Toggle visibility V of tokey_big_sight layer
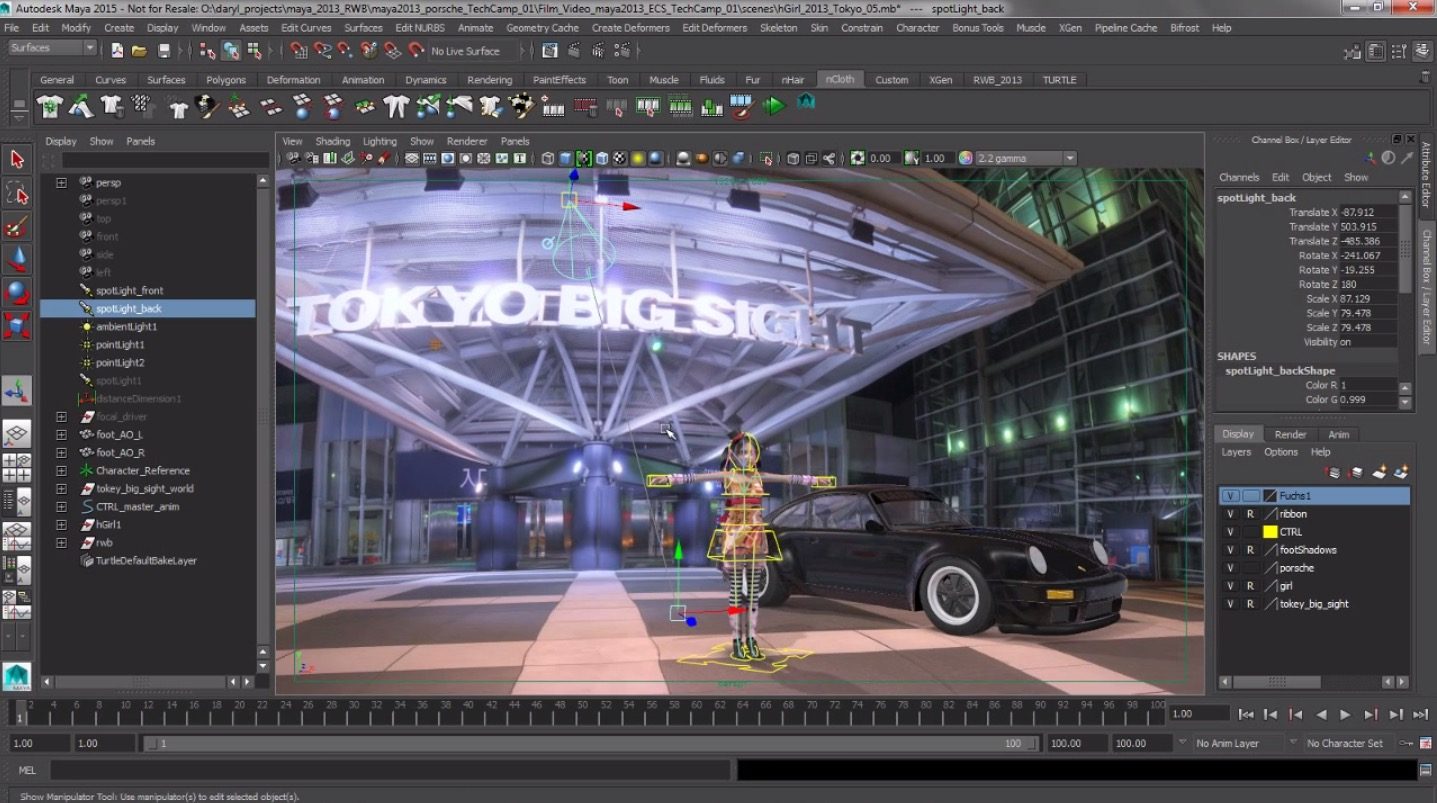Viewport: 1437px width, 803px height. tap(1230, 604)
